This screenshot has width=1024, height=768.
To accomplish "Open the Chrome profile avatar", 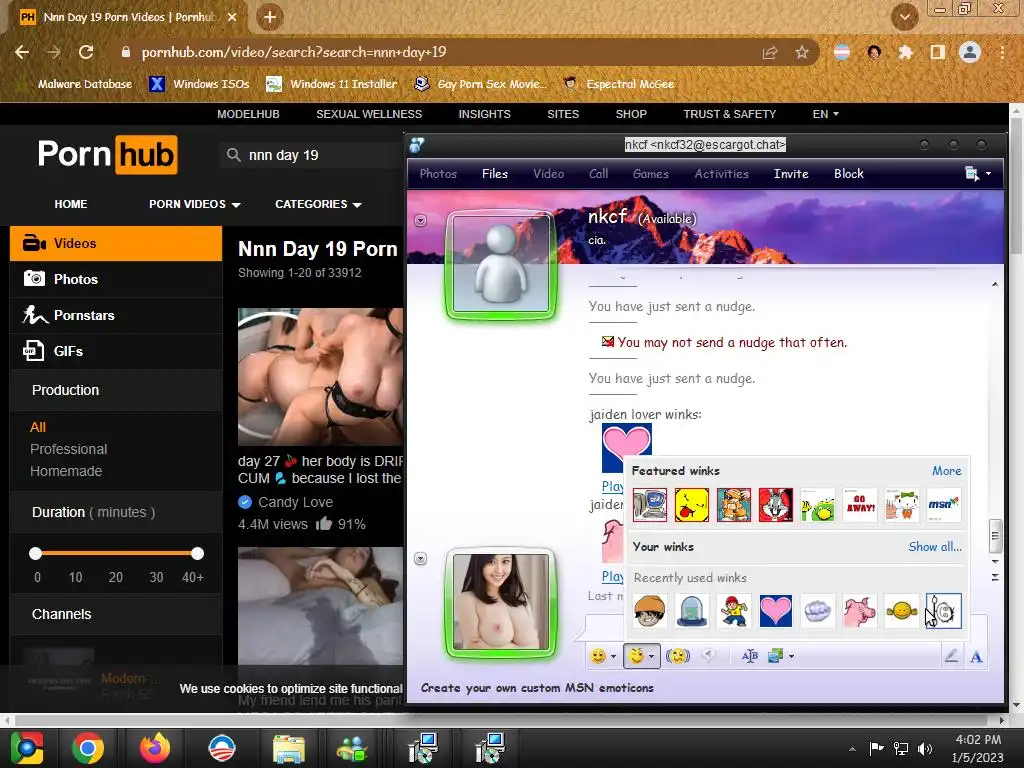I will (x=970, y=52).
